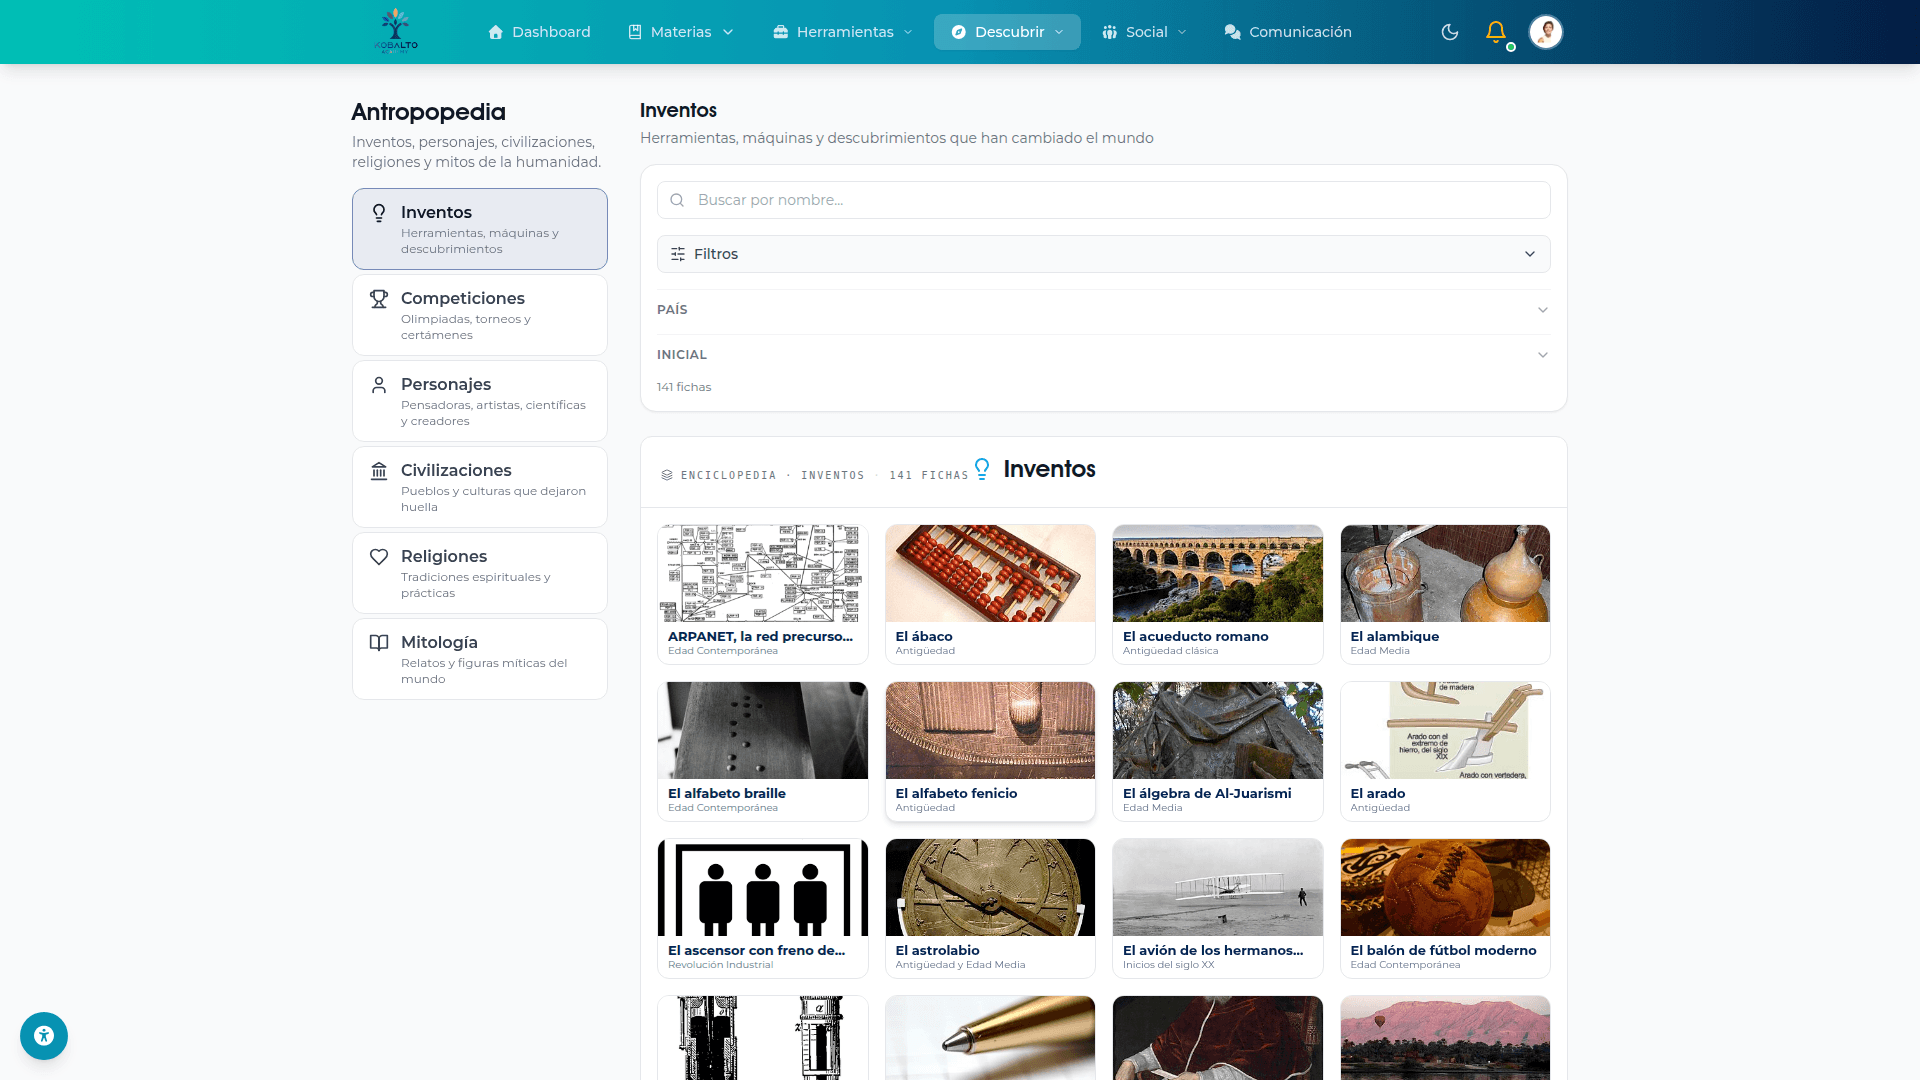This screenshot has width=1920, height=1080.
Task: Open the El alambique title link
Action: coord(1395,637)
